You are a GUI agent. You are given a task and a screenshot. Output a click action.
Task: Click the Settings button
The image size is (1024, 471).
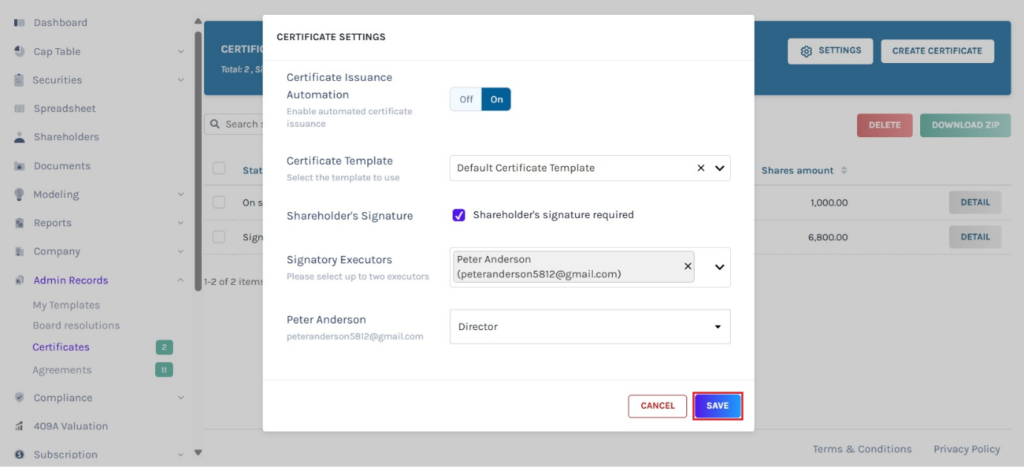point(830,51)
